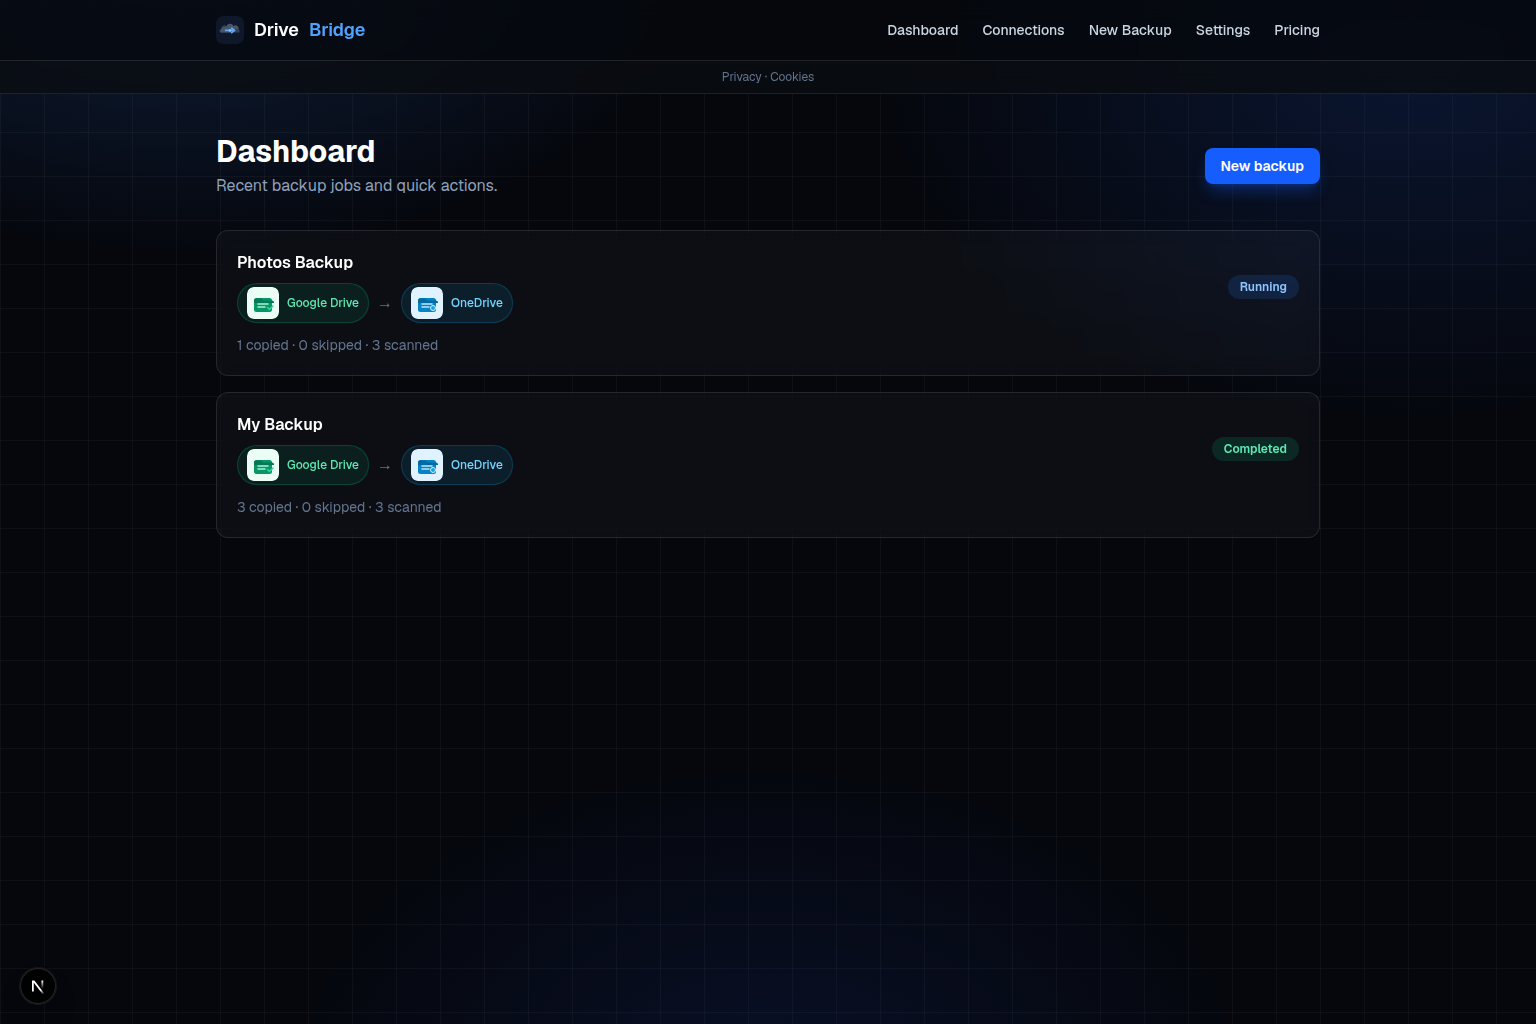Click the Completed status badge
1536x1024 pixels.
click(x=1255, y=449)
